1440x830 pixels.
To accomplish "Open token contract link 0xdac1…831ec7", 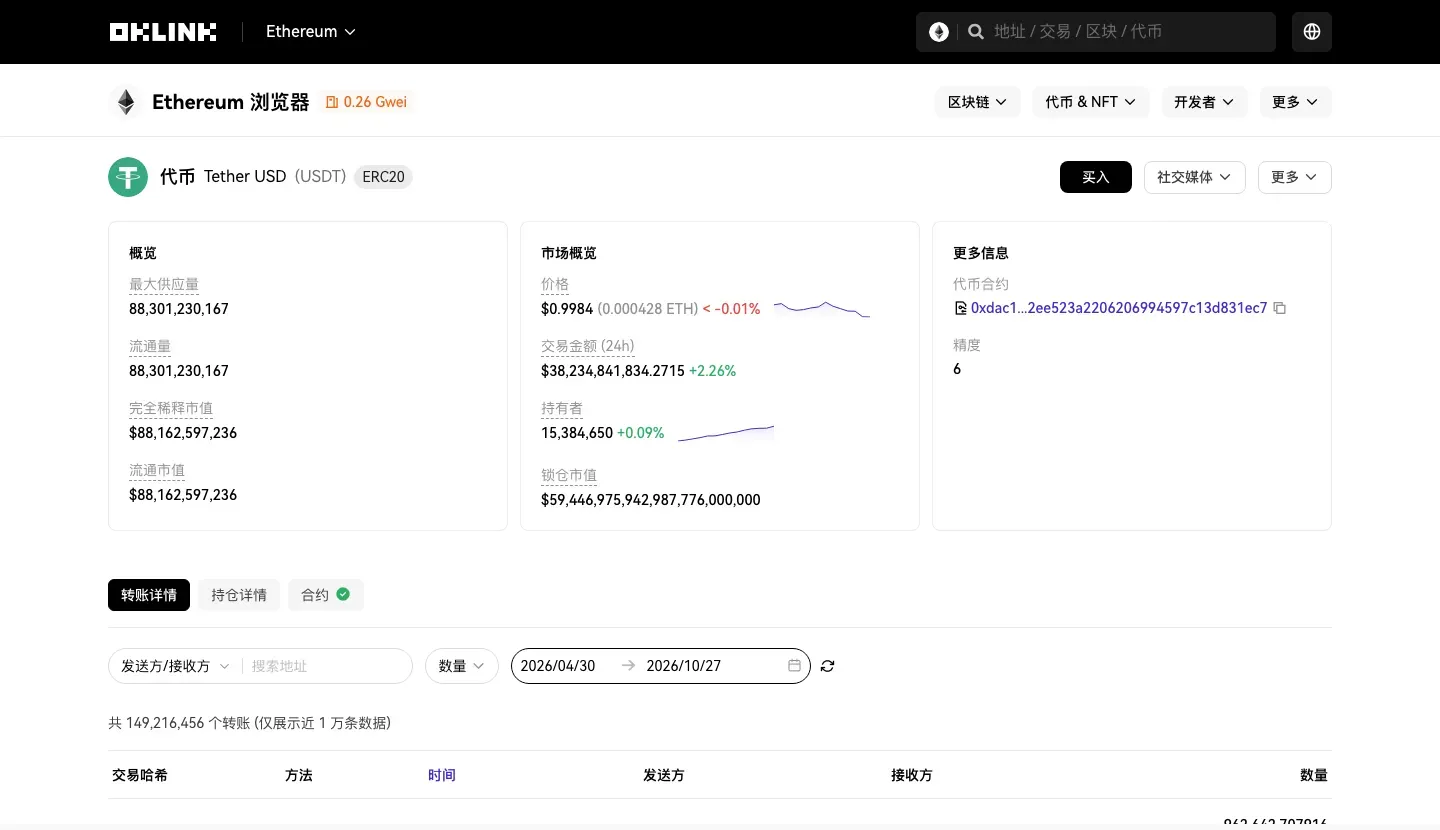I will [x=1119, y=308].
